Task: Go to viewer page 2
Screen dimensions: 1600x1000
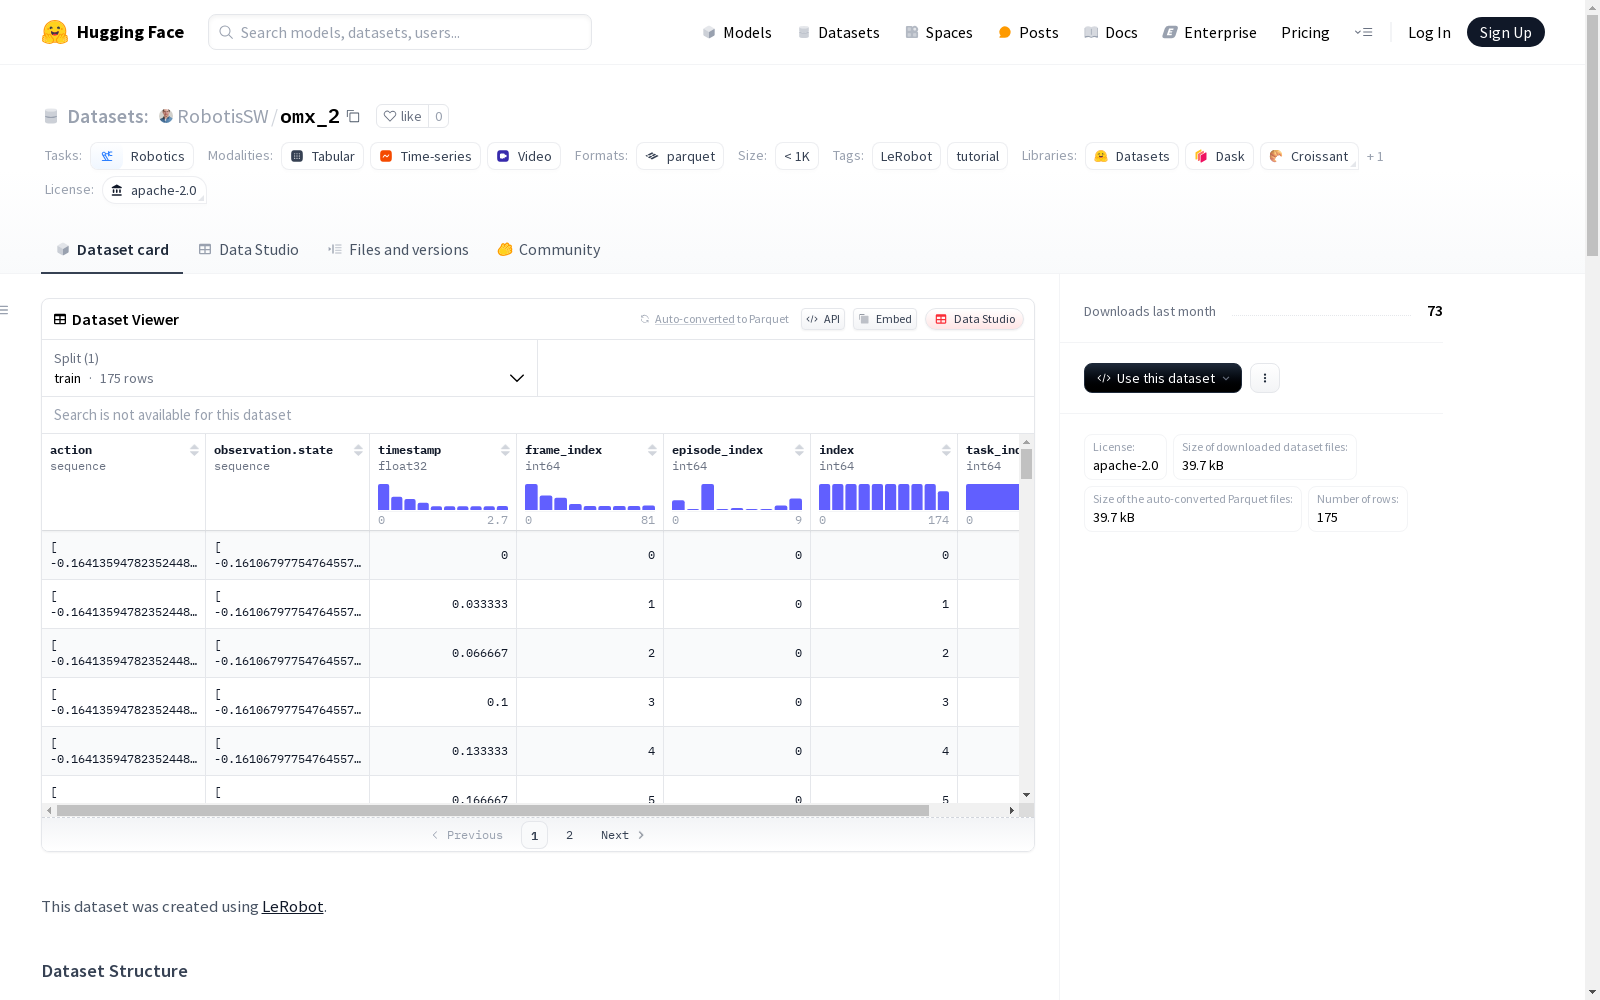Action: coord(569,835)
